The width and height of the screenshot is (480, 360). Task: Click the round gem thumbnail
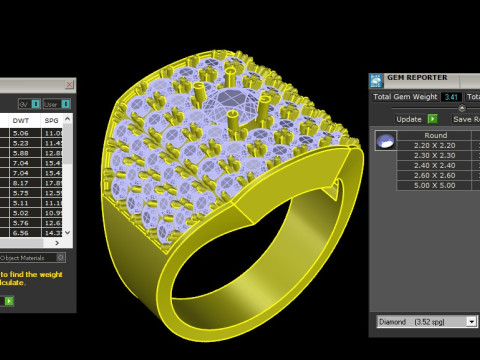point(386,140)
